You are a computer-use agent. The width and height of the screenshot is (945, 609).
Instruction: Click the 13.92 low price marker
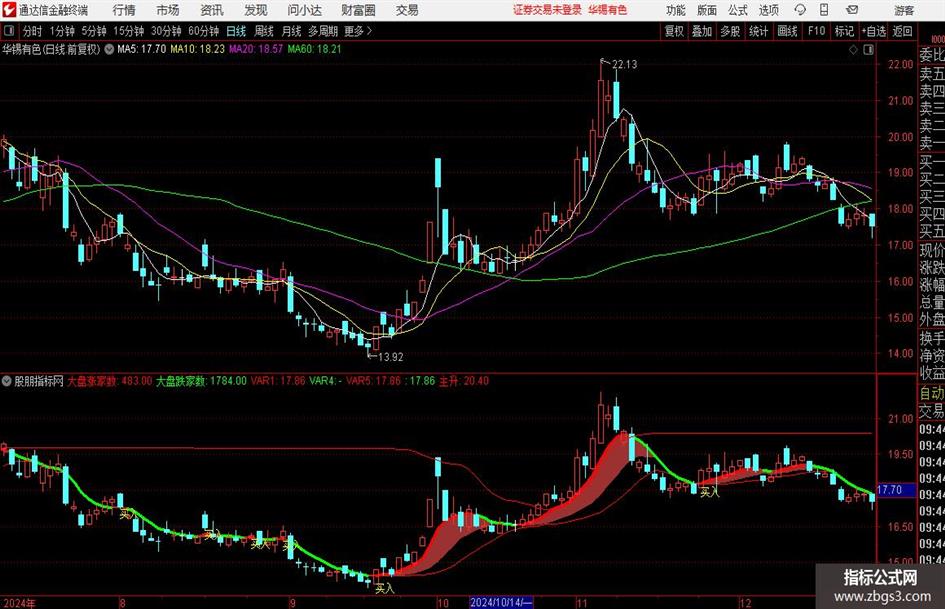(x=390, y=357)
